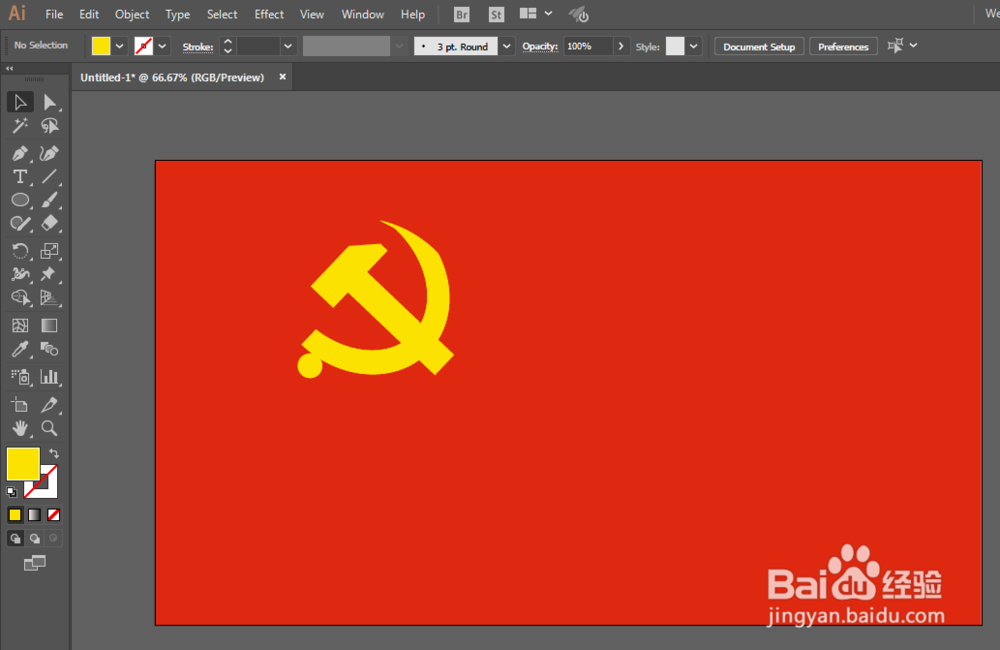Click the yellow fill swatch in control bar

click(x=101, y=46)
